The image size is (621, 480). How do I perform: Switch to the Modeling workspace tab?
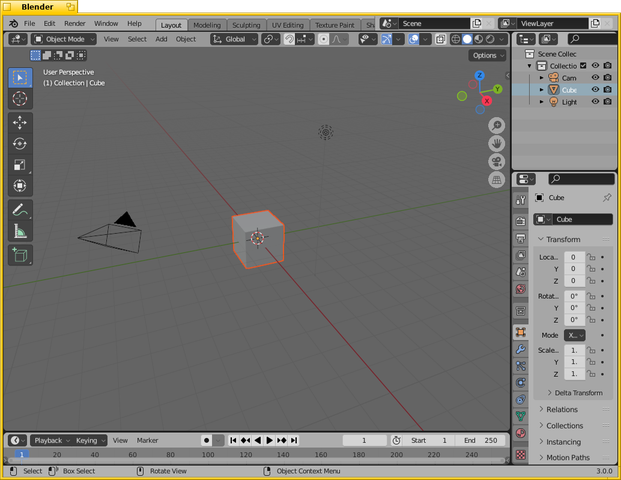pyautogui.click(x=207, y=25)
